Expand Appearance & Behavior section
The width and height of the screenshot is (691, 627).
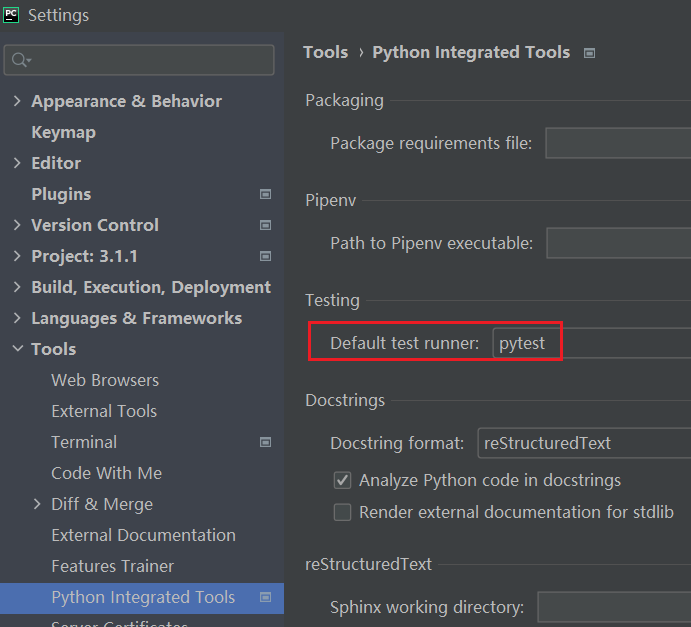tap(17, 101)
